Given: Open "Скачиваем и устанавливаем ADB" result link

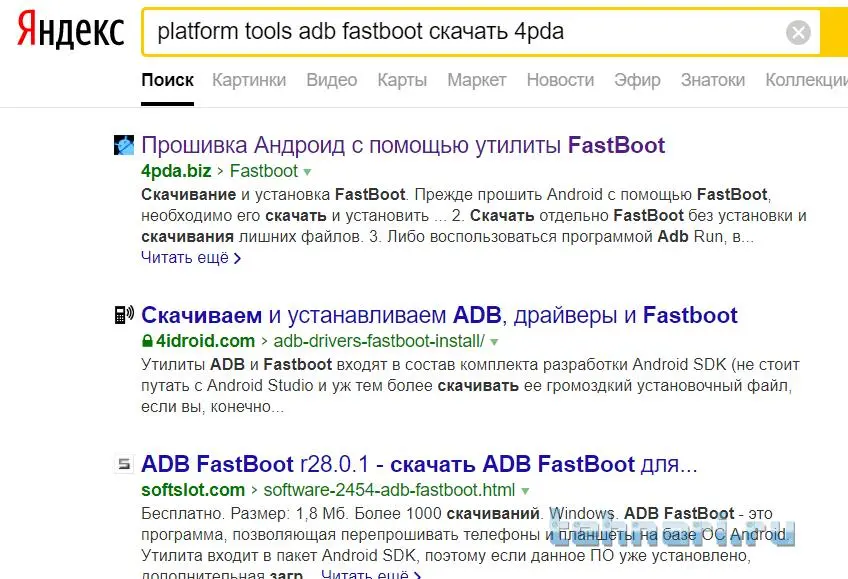Looking at the screenshot, I should click(439, 316).
